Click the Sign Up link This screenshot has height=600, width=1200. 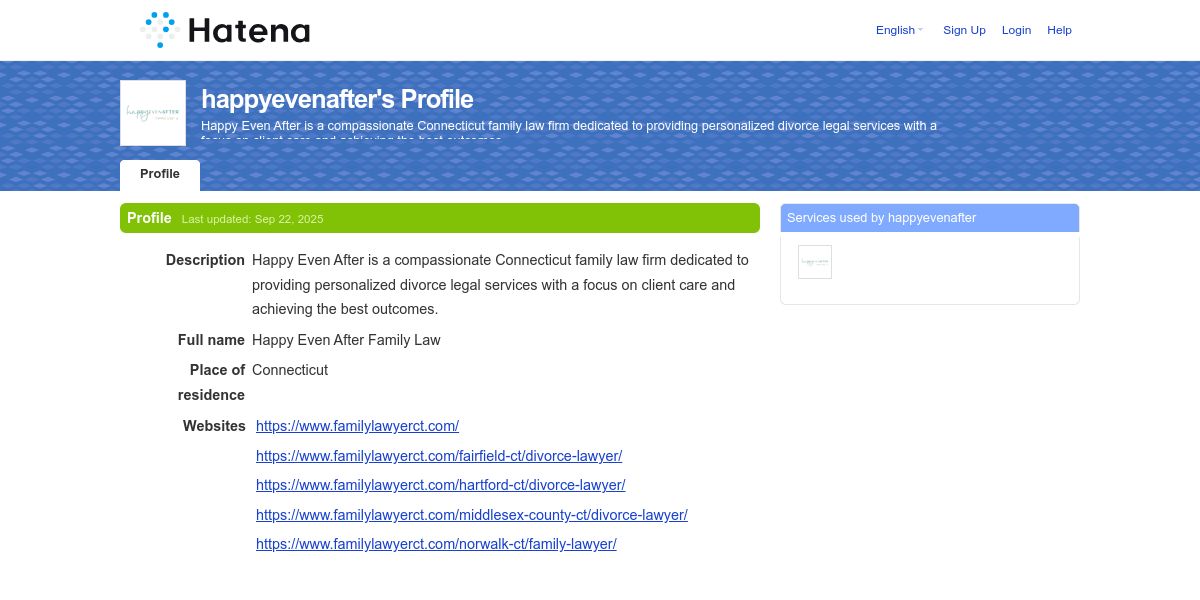(x=964, y=30)
